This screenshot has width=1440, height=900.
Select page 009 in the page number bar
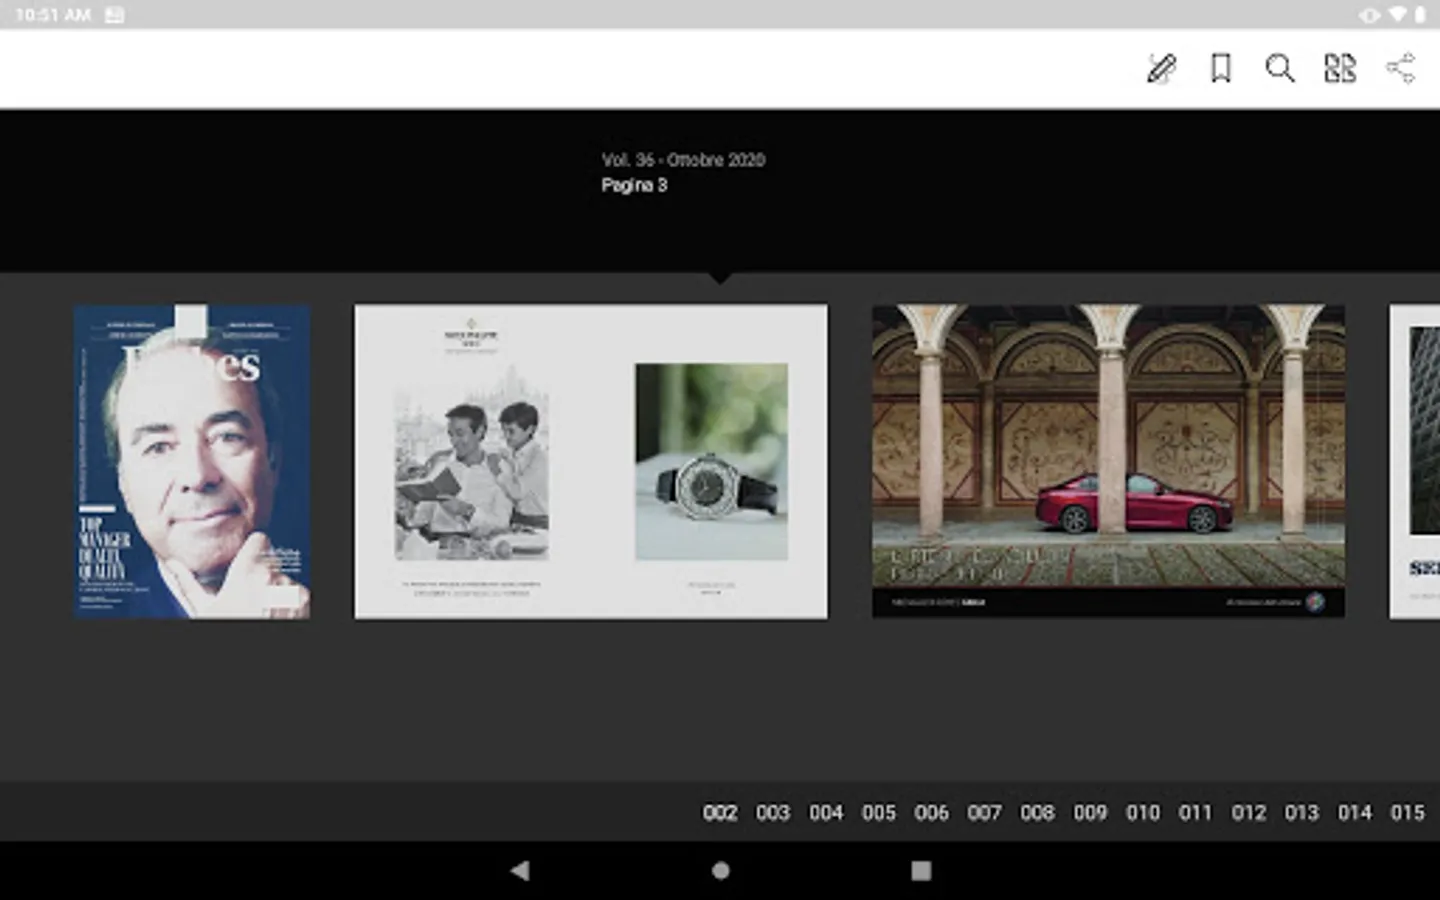click(1090, 813)
